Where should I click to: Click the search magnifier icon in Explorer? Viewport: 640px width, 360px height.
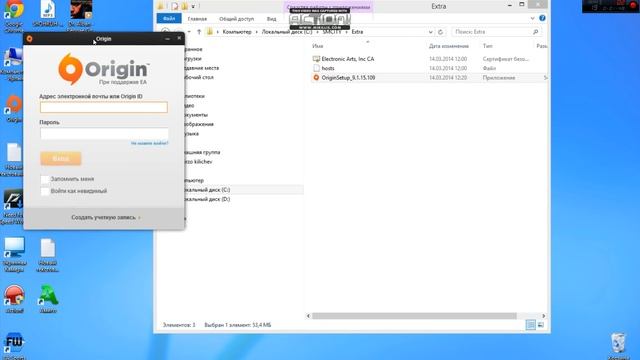pyautogui.click(x=536, y=32)
